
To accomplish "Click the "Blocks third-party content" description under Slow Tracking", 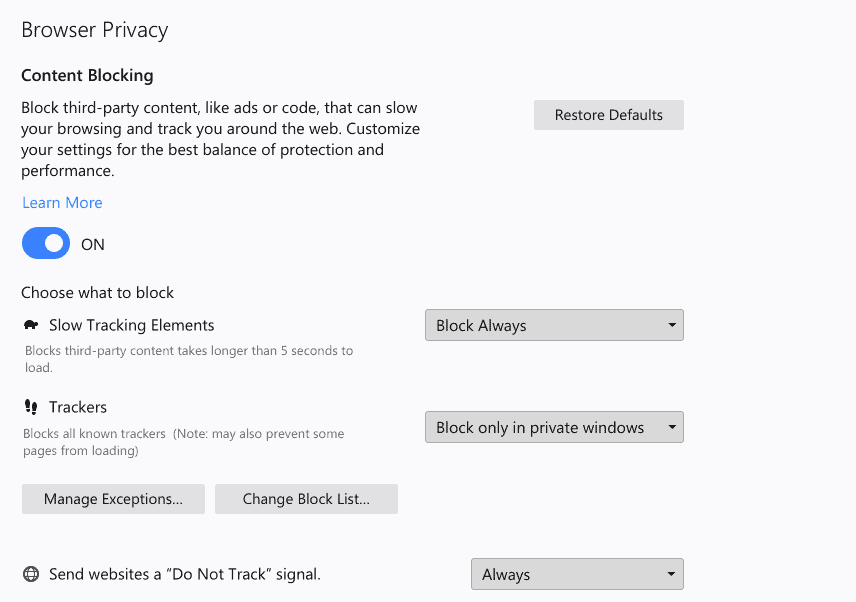I will coord(188,359).
